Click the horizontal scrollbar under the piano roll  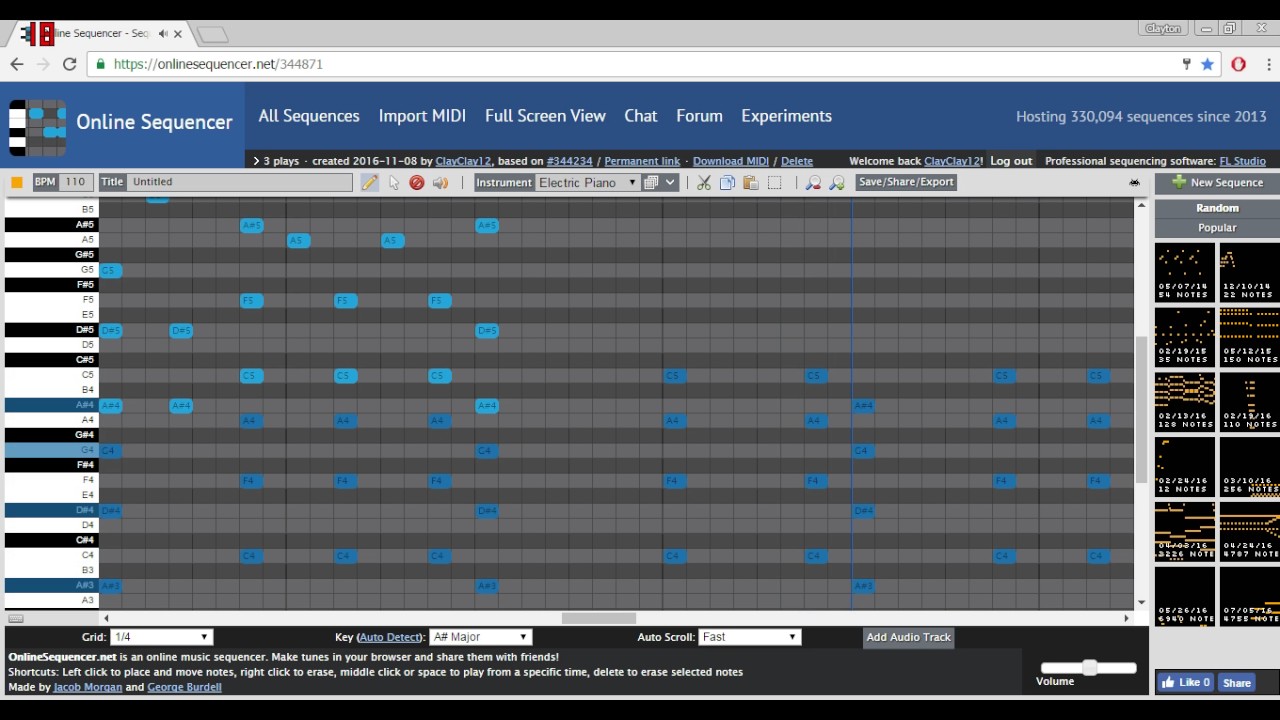[598, 618]
